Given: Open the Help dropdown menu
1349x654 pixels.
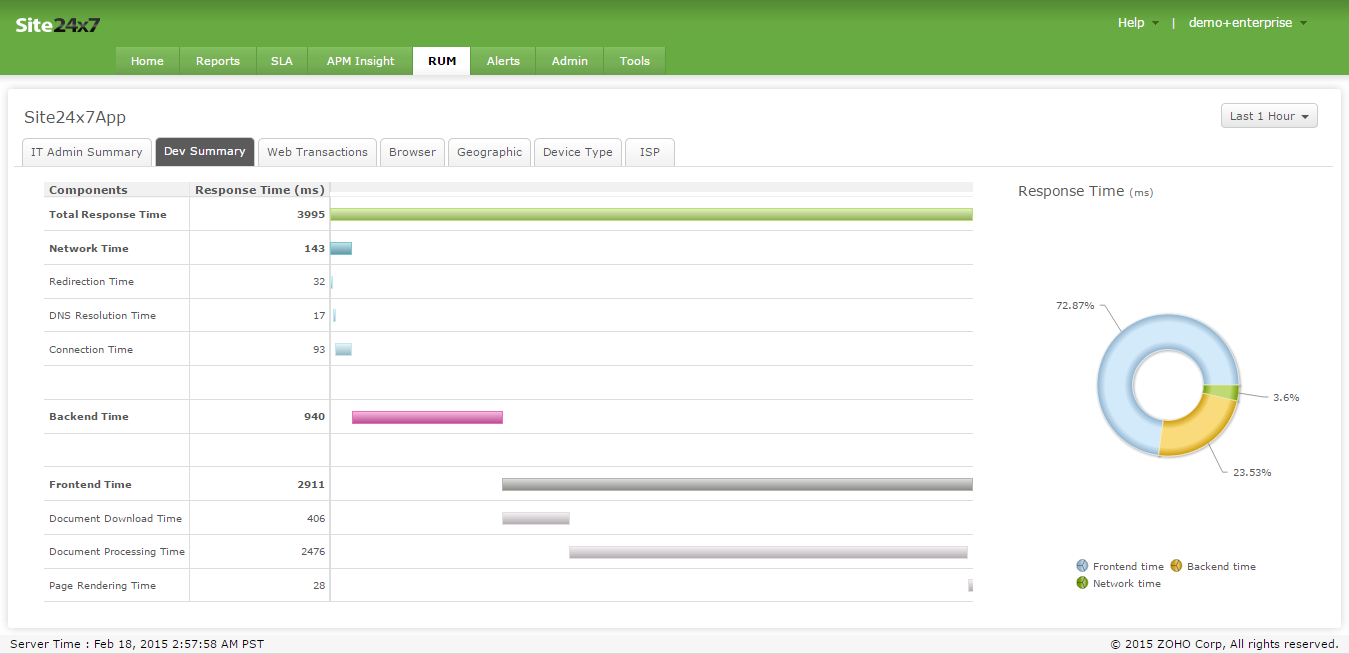Looking at the screenshot, I should click(1138, 23).
